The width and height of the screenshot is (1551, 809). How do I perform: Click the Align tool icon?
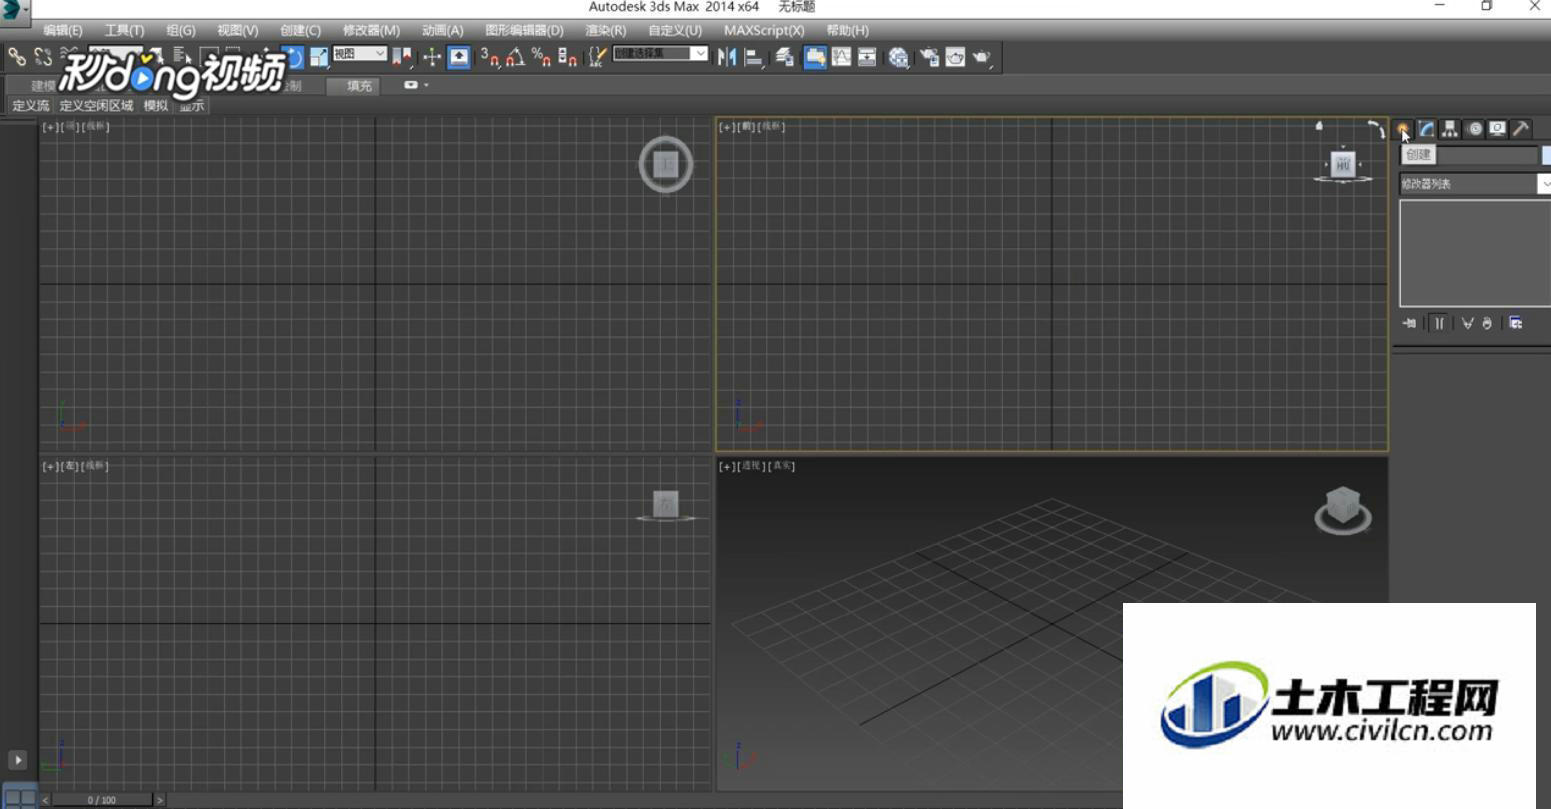(754, 57)
